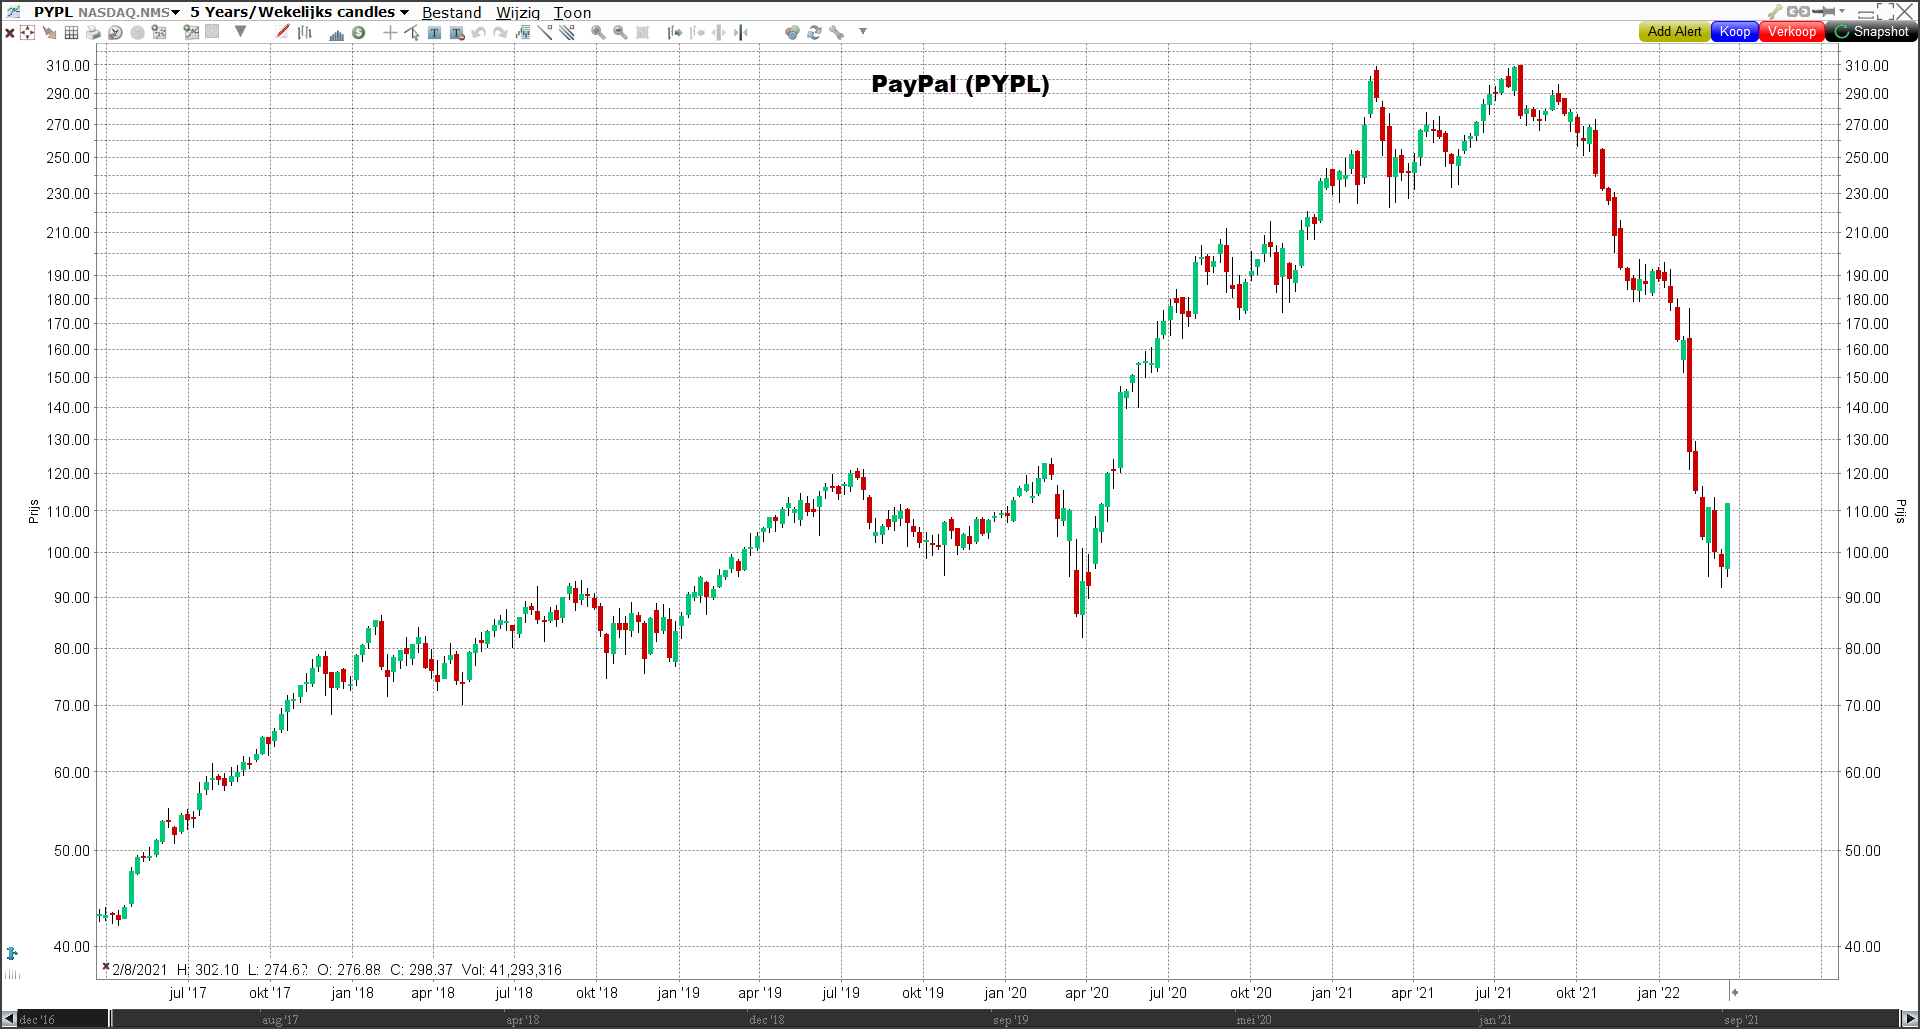This screenshot has width=1920, height=1029.
Task: Click the bottom time range slider track
Action: pyautogui.click(x=1005, y=1019)
